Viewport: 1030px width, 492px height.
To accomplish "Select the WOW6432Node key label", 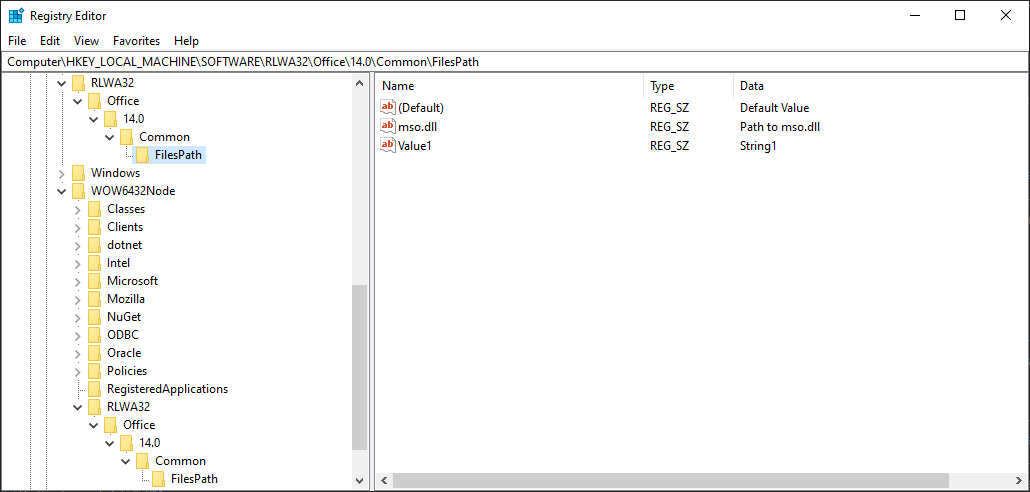I will 133,191.
